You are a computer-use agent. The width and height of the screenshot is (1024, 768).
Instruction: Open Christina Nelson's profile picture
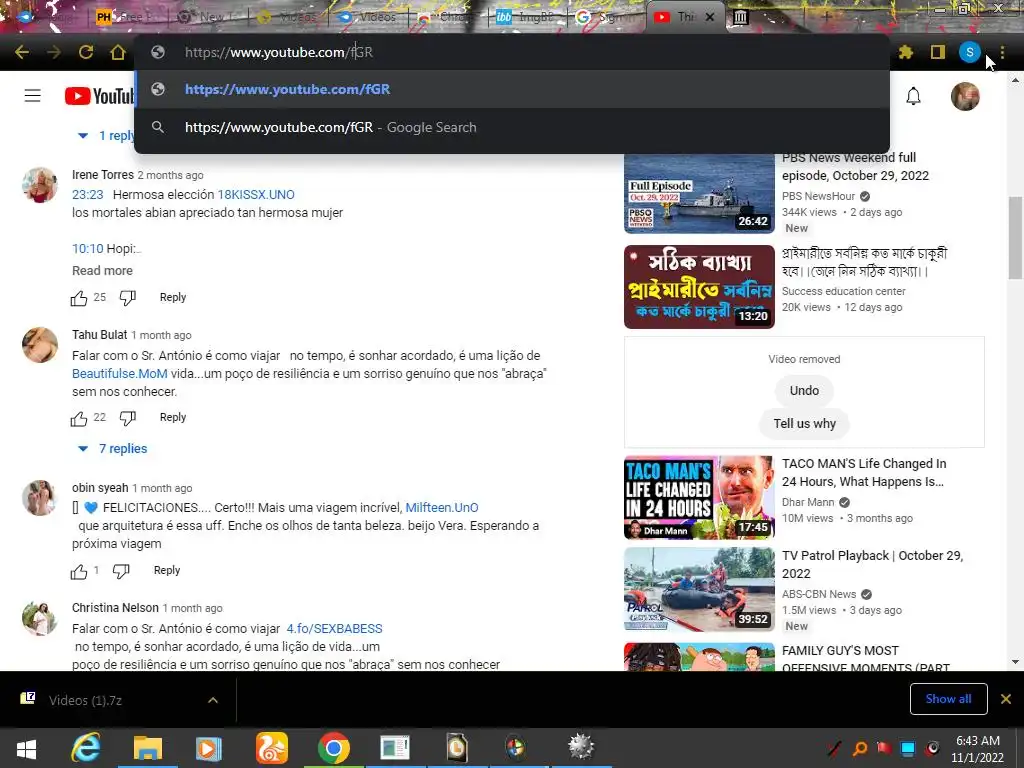(x=40, y=618)
